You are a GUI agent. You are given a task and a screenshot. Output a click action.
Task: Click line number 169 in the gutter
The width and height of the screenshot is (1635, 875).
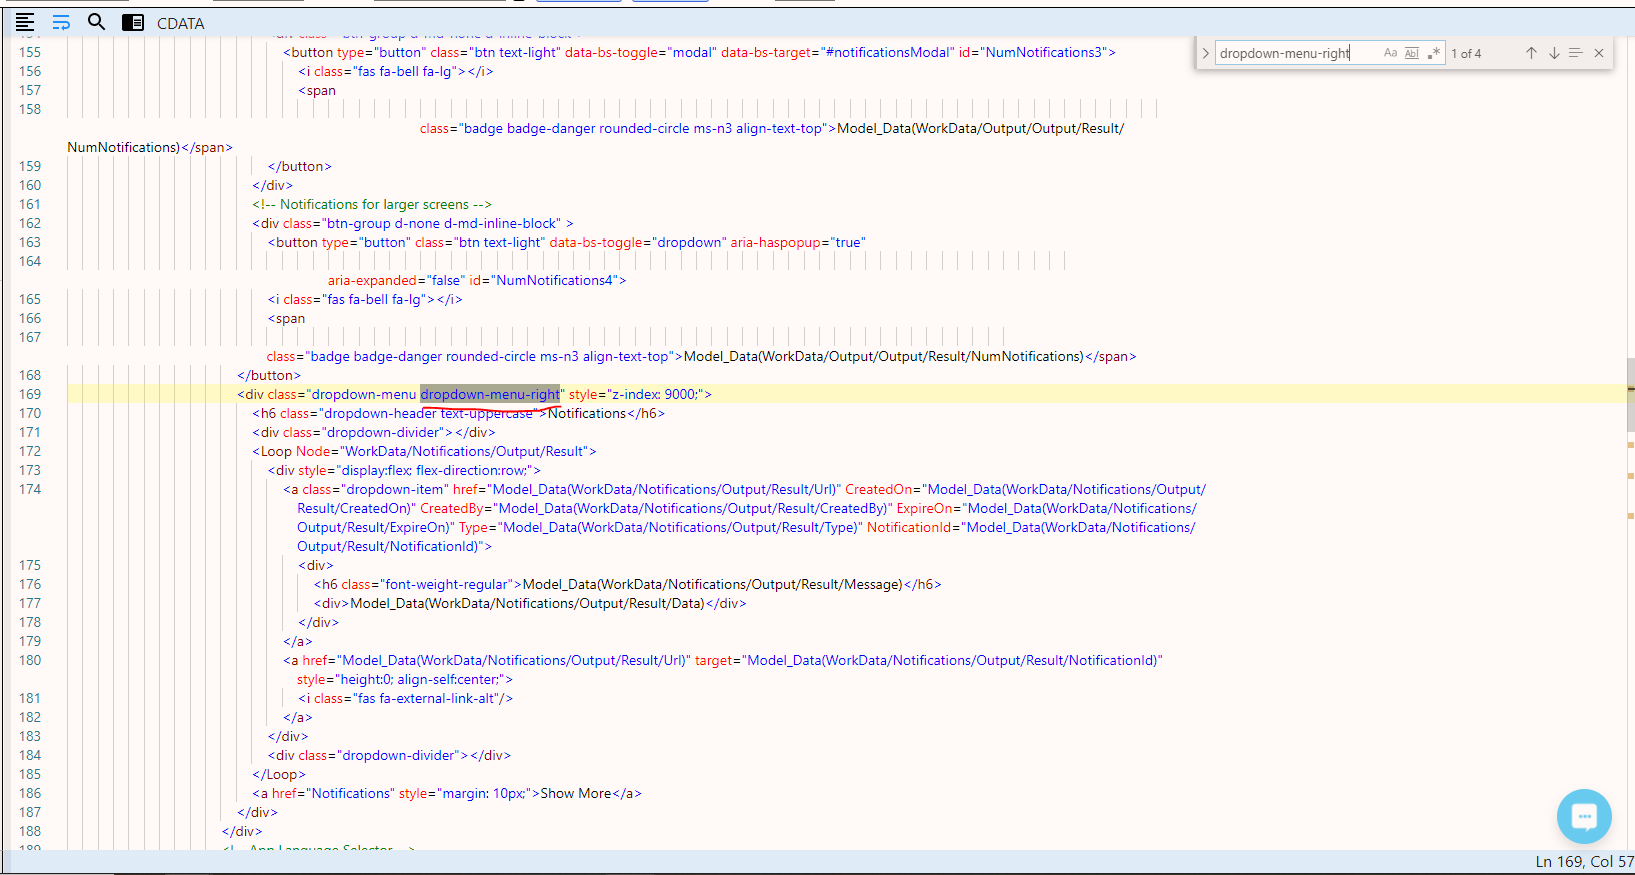pos(30,394)
